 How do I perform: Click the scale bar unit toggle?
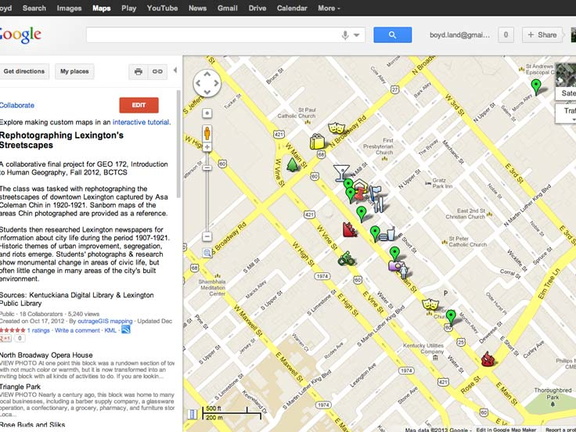(x=232, y=413)
